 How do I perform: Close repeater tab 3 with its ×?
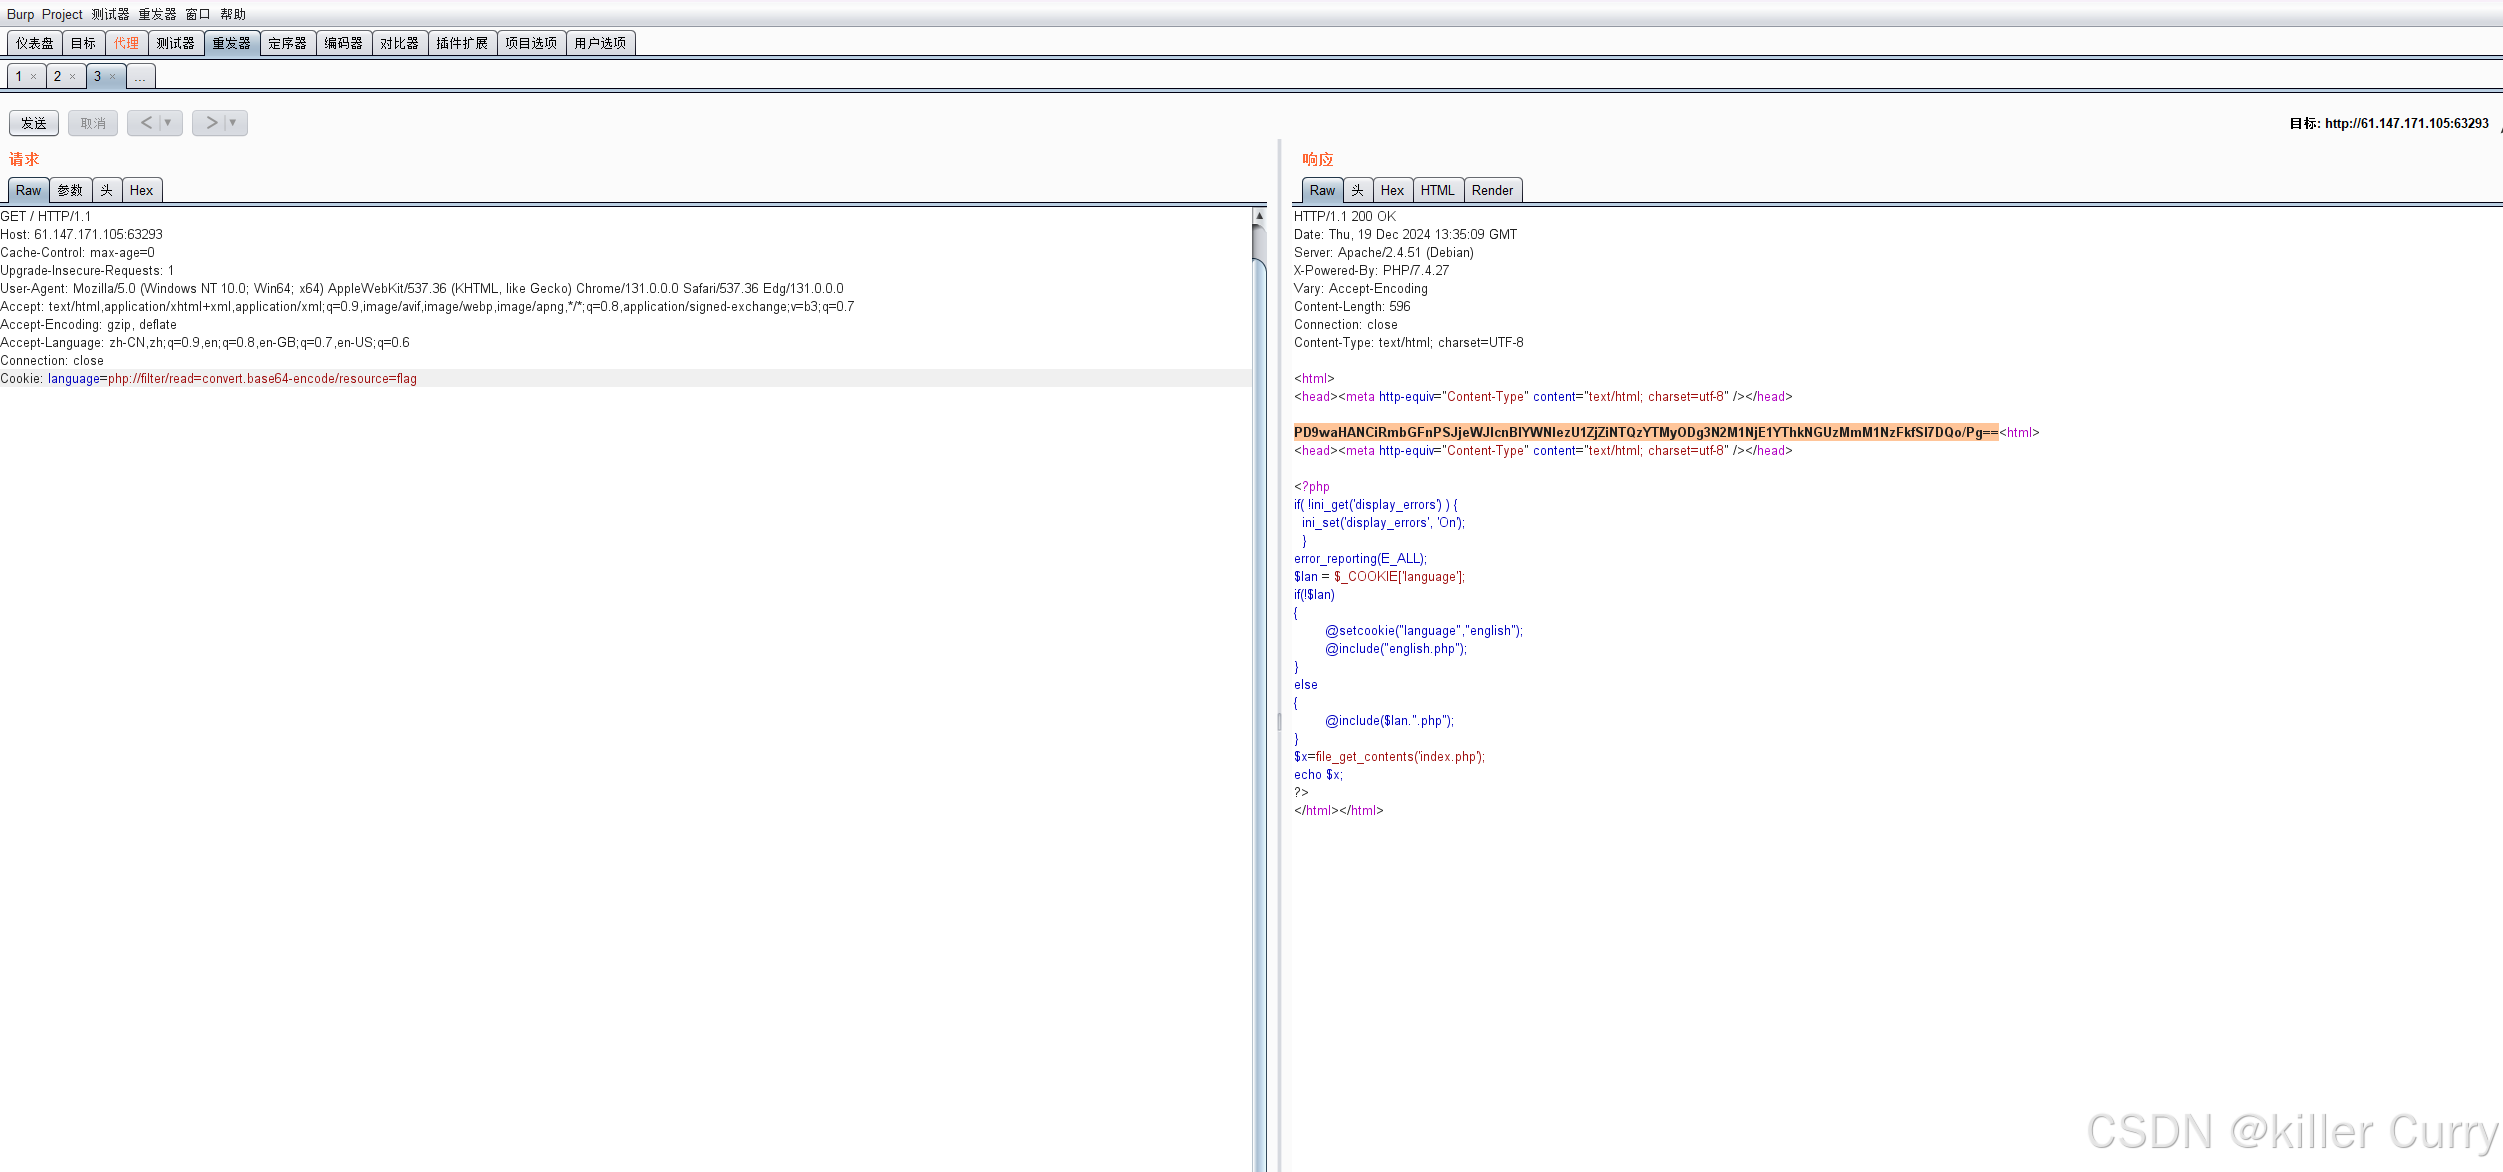click(x=112, y=77)
